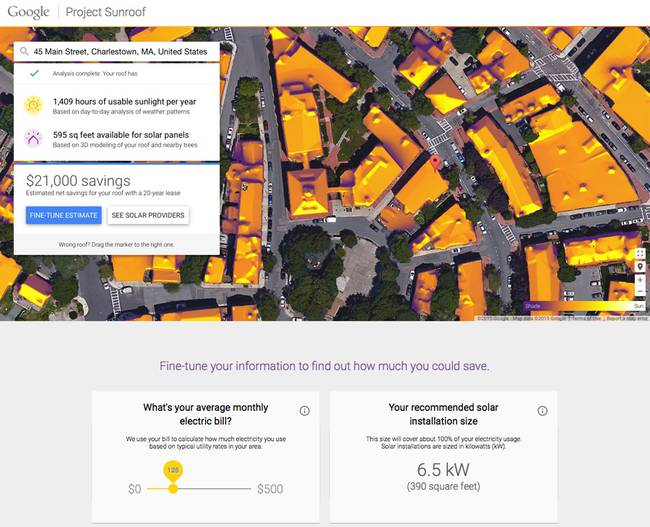Open info for recommended solar installation size
Screen dimensions: 650x527
click(x=542, y=411)
